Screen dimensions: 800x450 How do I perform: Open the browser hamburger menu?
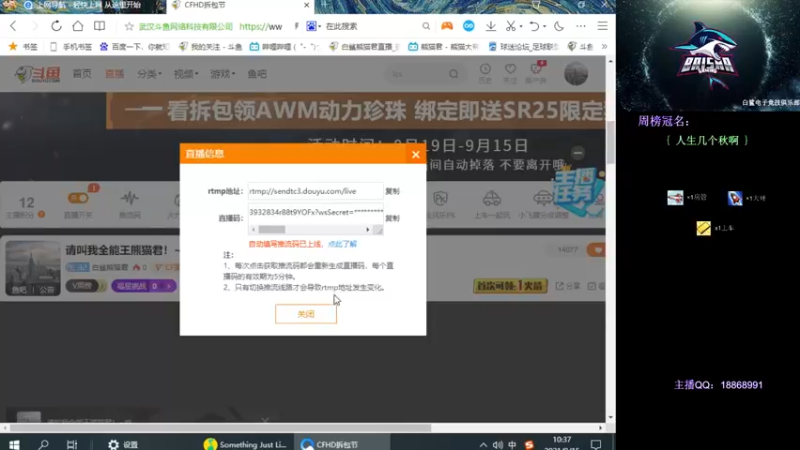(x=603, y=26)
